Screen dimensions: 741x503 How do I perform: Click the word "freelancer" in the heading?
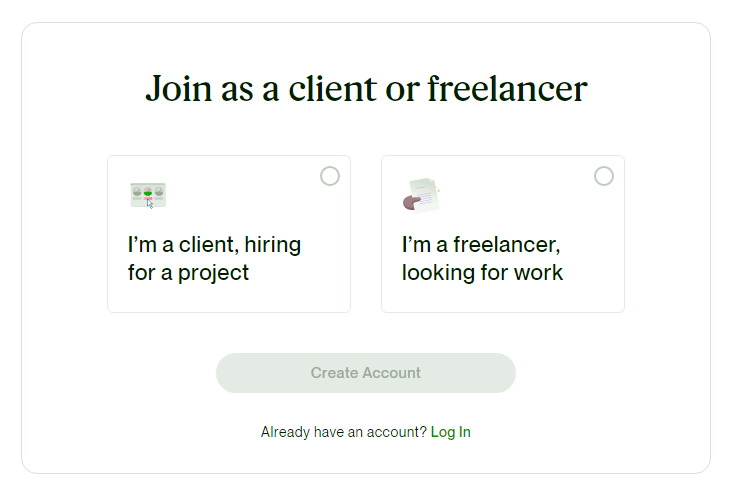(508, 88)
